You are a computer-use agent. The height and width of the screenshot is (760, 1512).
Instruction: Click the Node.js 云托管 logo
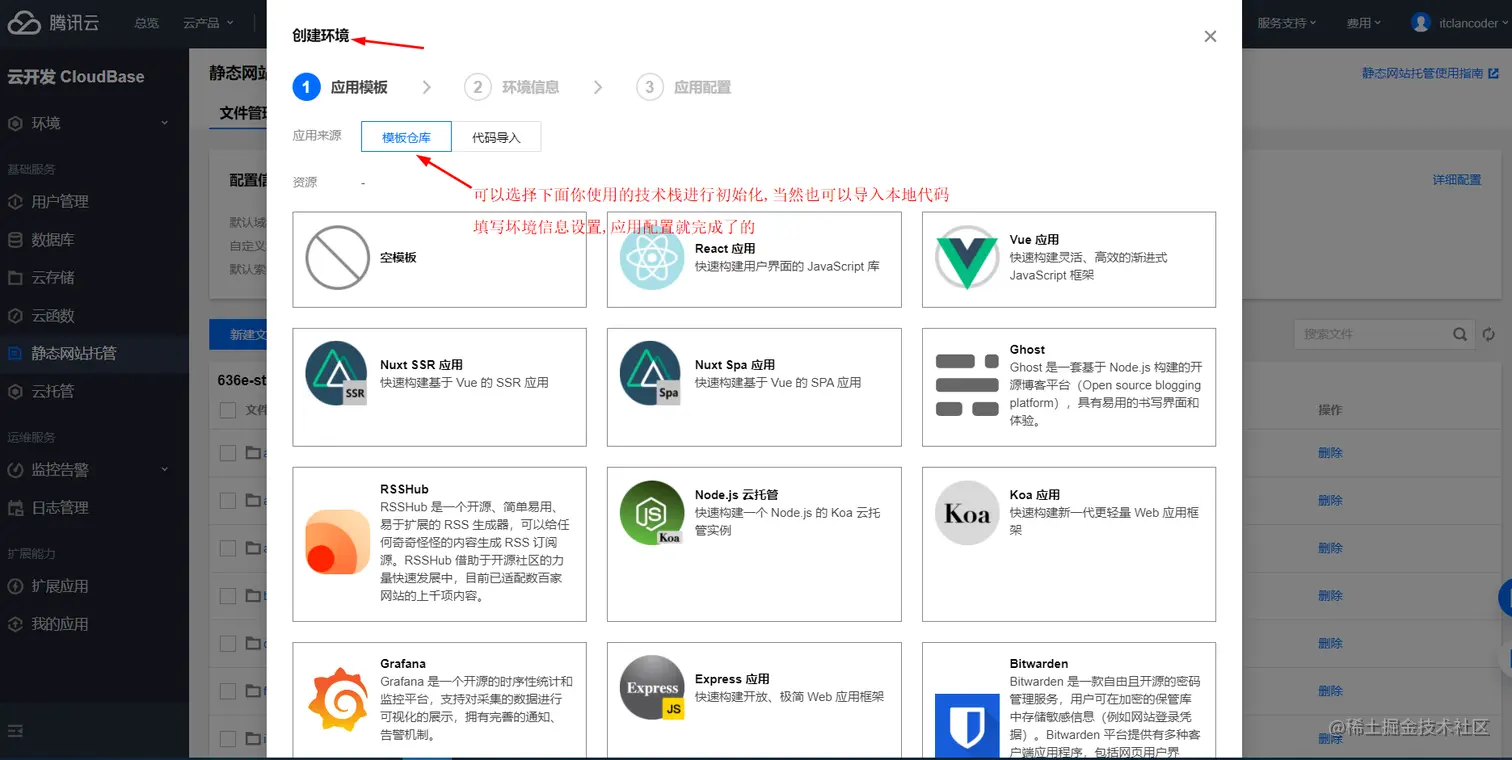[x=652, y=513]
